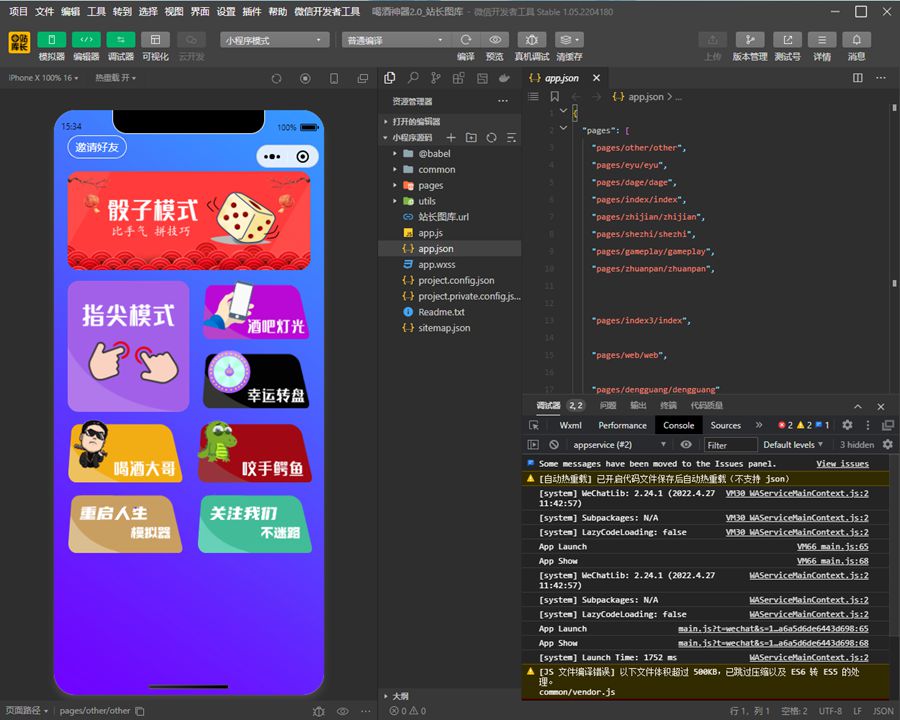This screenshot has height=720, width=900.
Task: Click the 真机调试 real-device debug icon
Action: 531,40
